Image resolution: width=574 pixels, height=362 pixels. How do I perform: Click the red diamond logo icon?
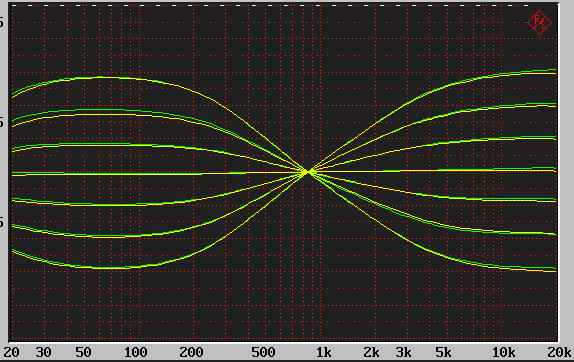coord(539,22)
